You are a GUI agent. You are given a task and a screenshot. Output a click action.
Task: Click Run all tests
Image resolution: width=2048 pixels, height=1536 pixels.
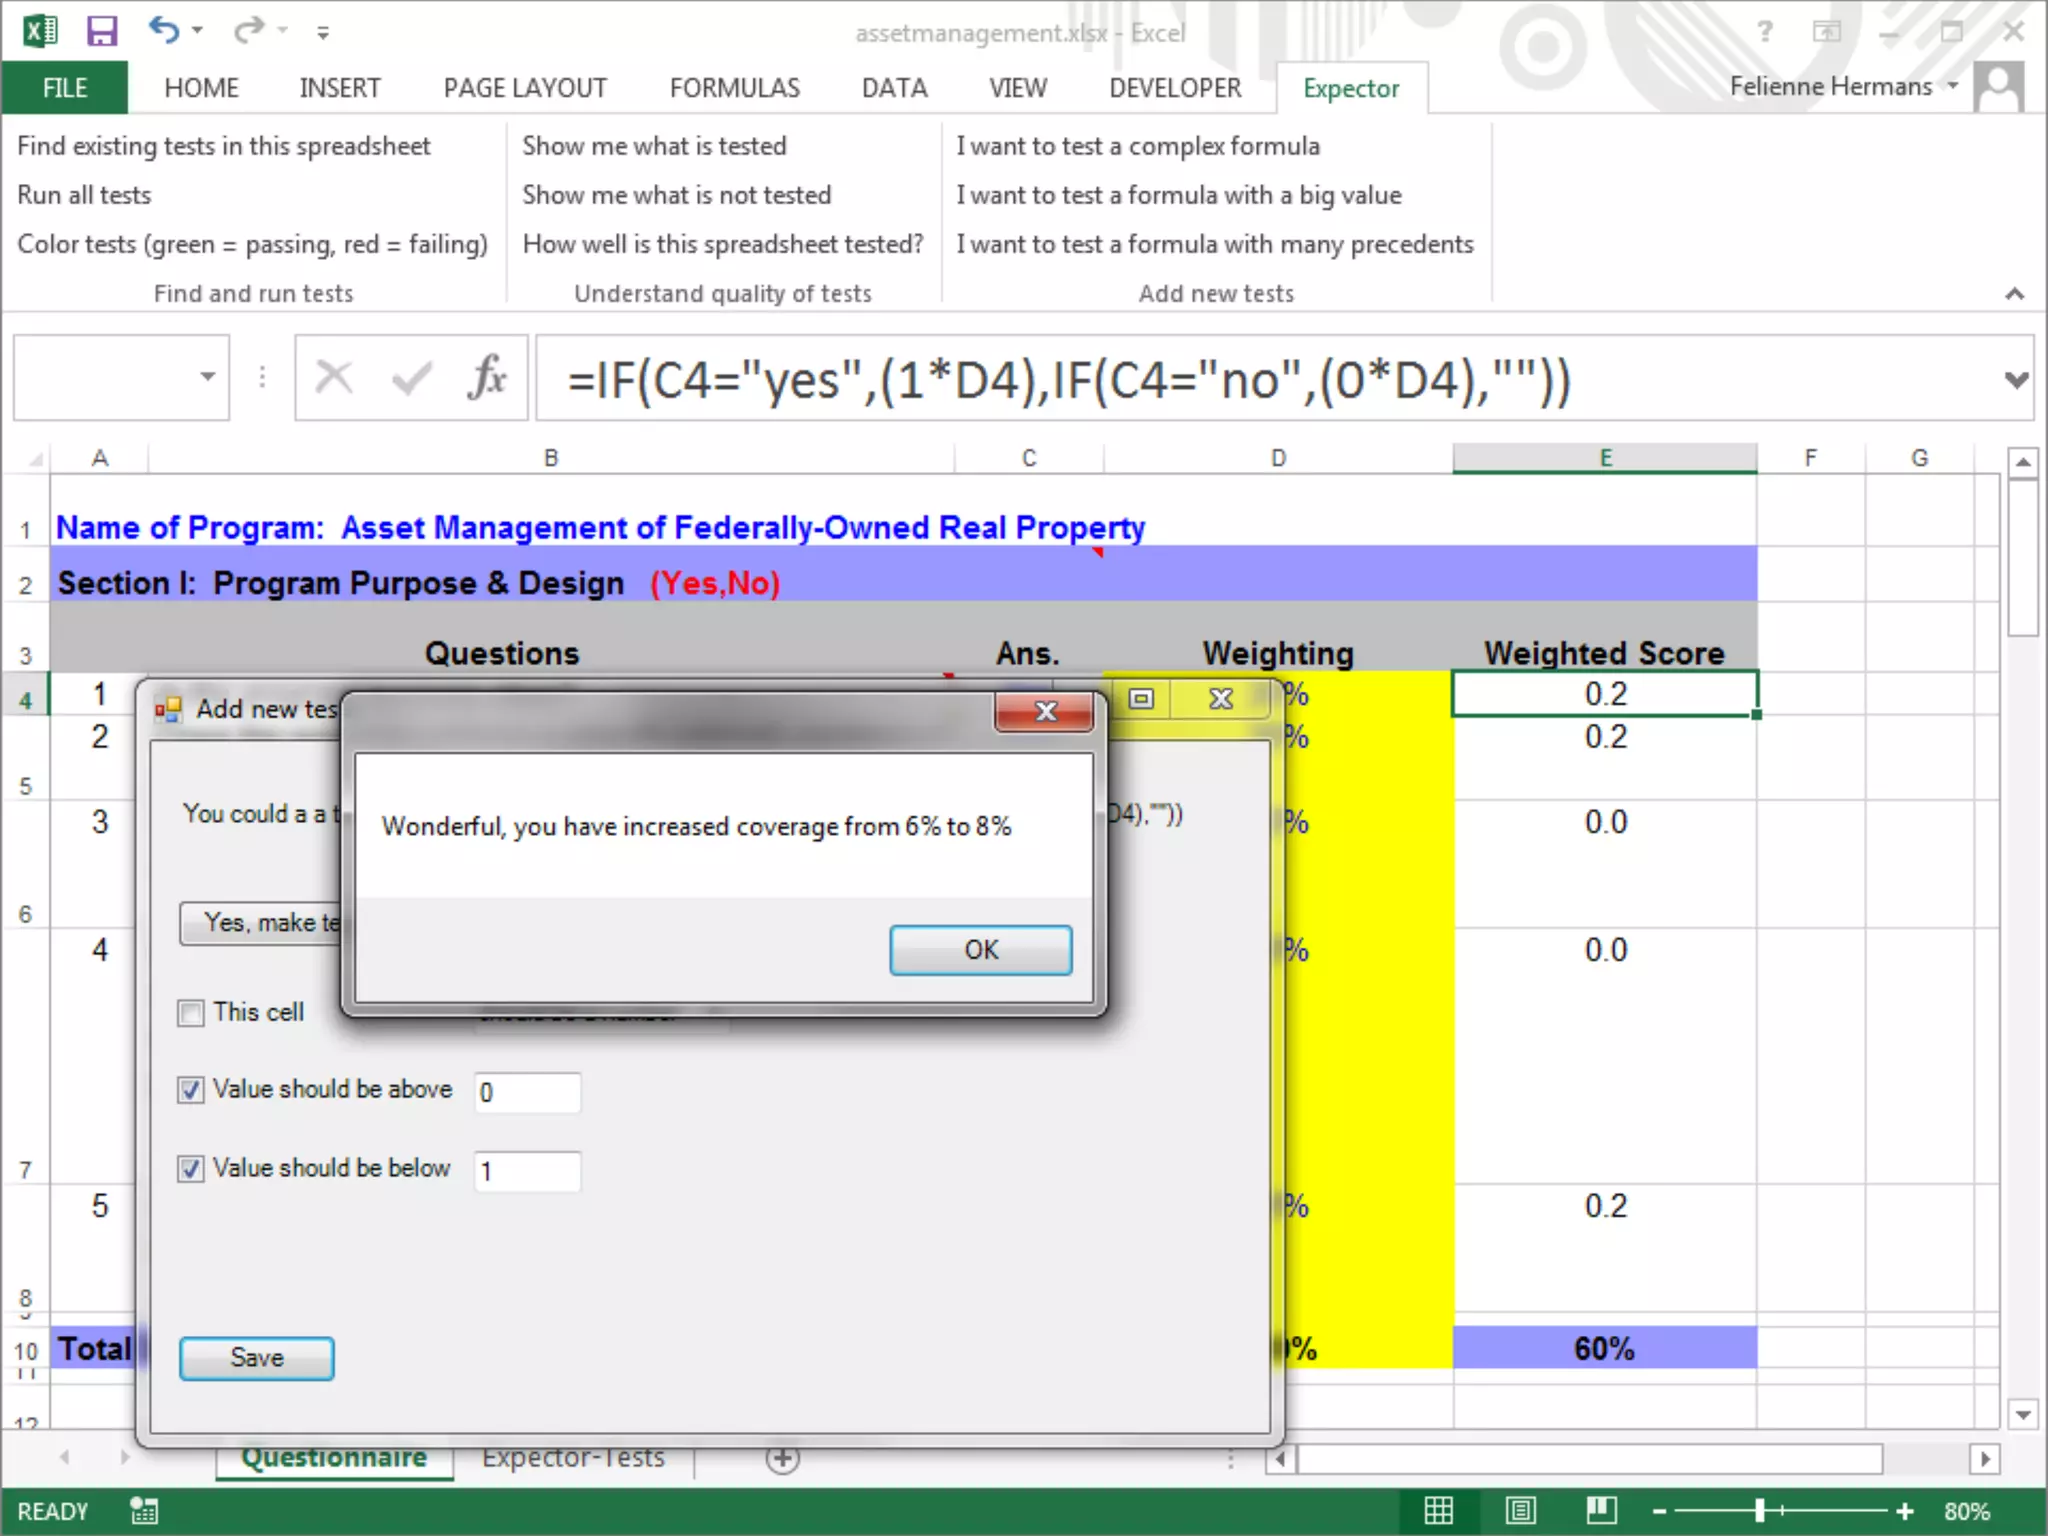tap(84, 195)
